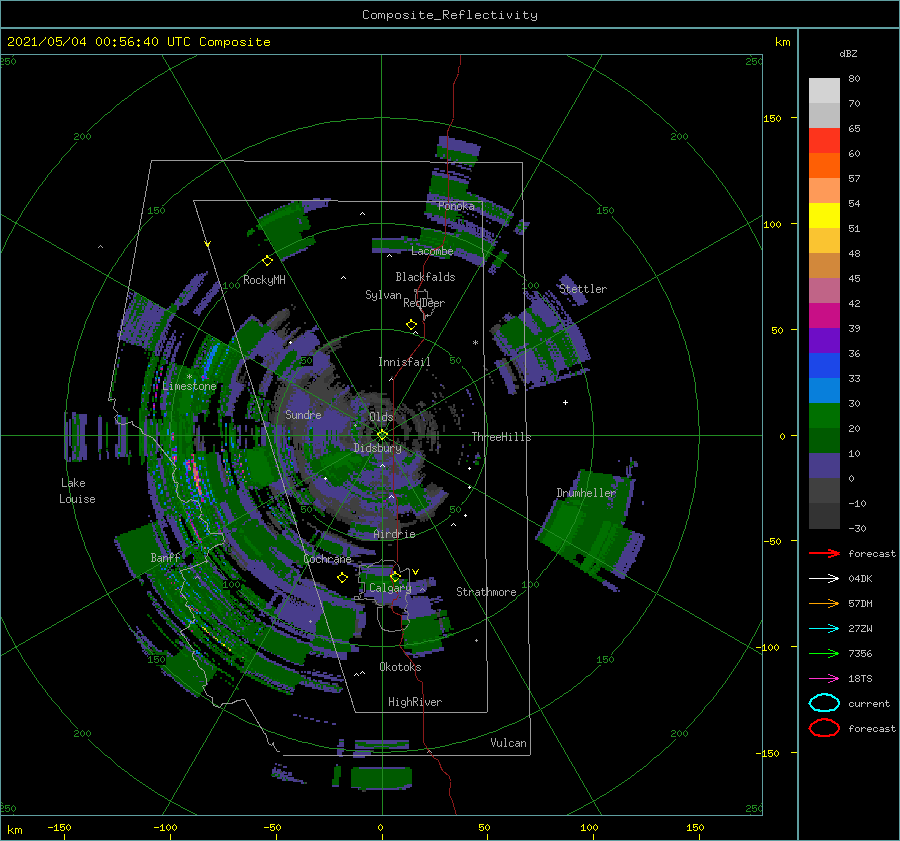Image resolution: width=900 pixels, height=841 pixels.
Task: Select the white 70-80 dBZ color band
Action: point(824,91)
